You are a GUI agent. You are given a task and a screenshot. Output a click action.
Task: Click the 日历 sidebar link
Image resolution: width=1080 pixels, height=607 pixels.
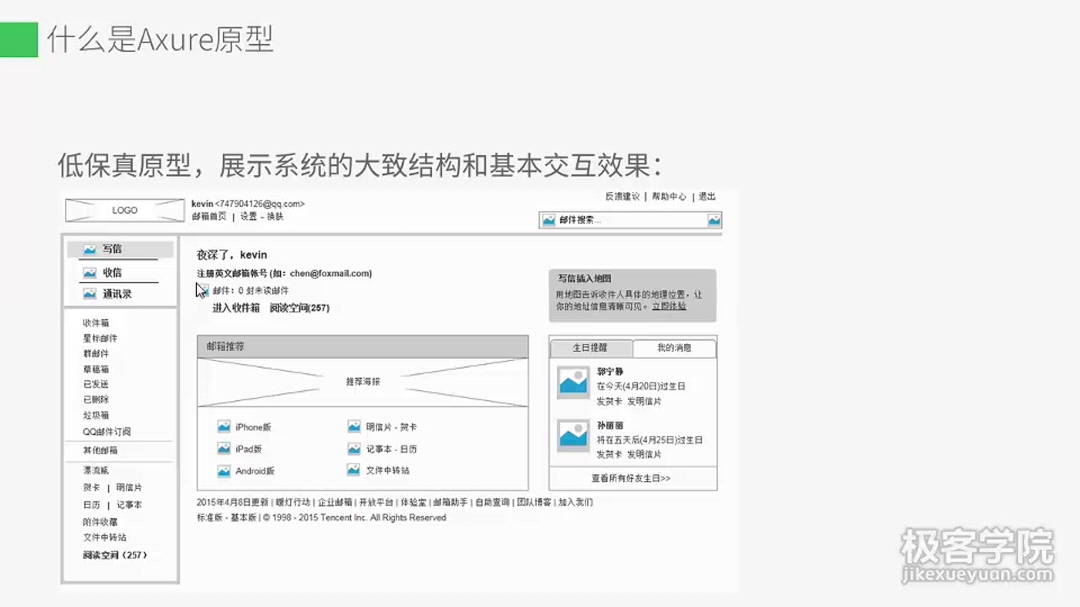click(92, 505)
